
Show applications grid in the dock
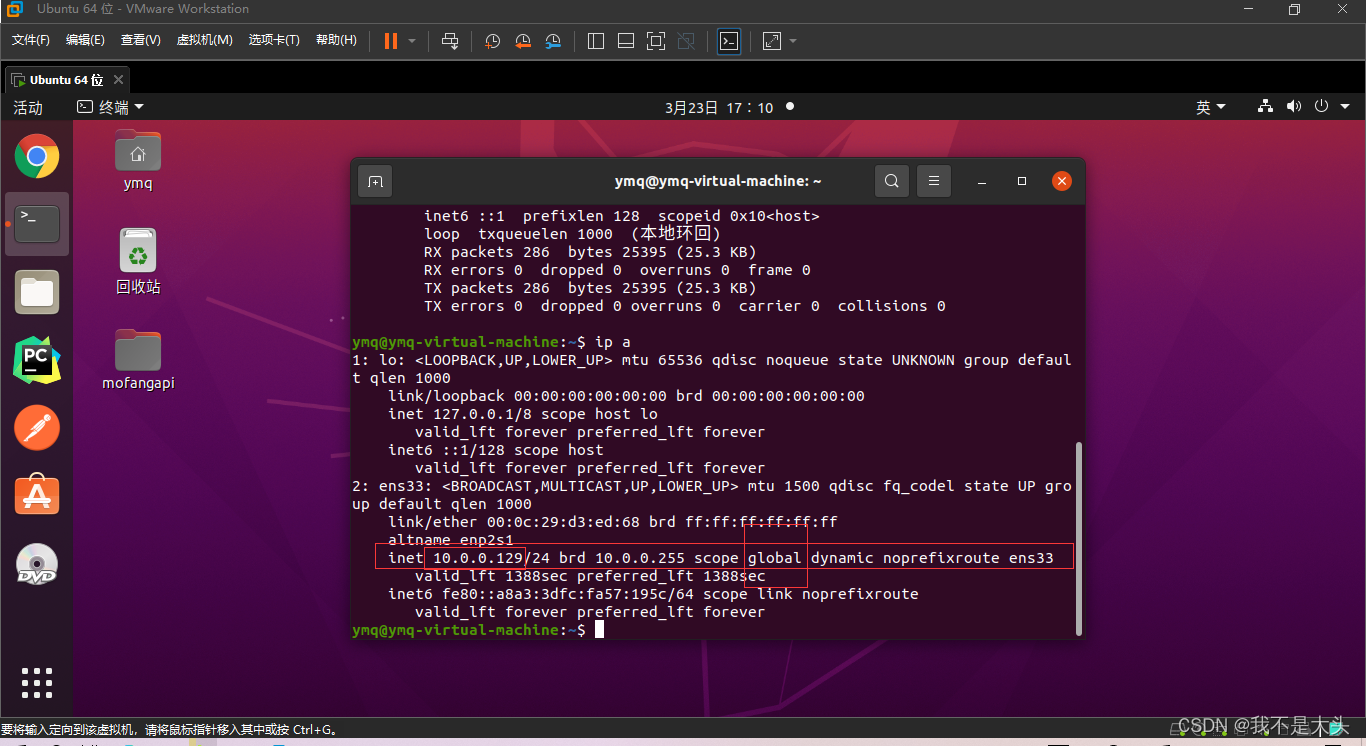[37, 682]
